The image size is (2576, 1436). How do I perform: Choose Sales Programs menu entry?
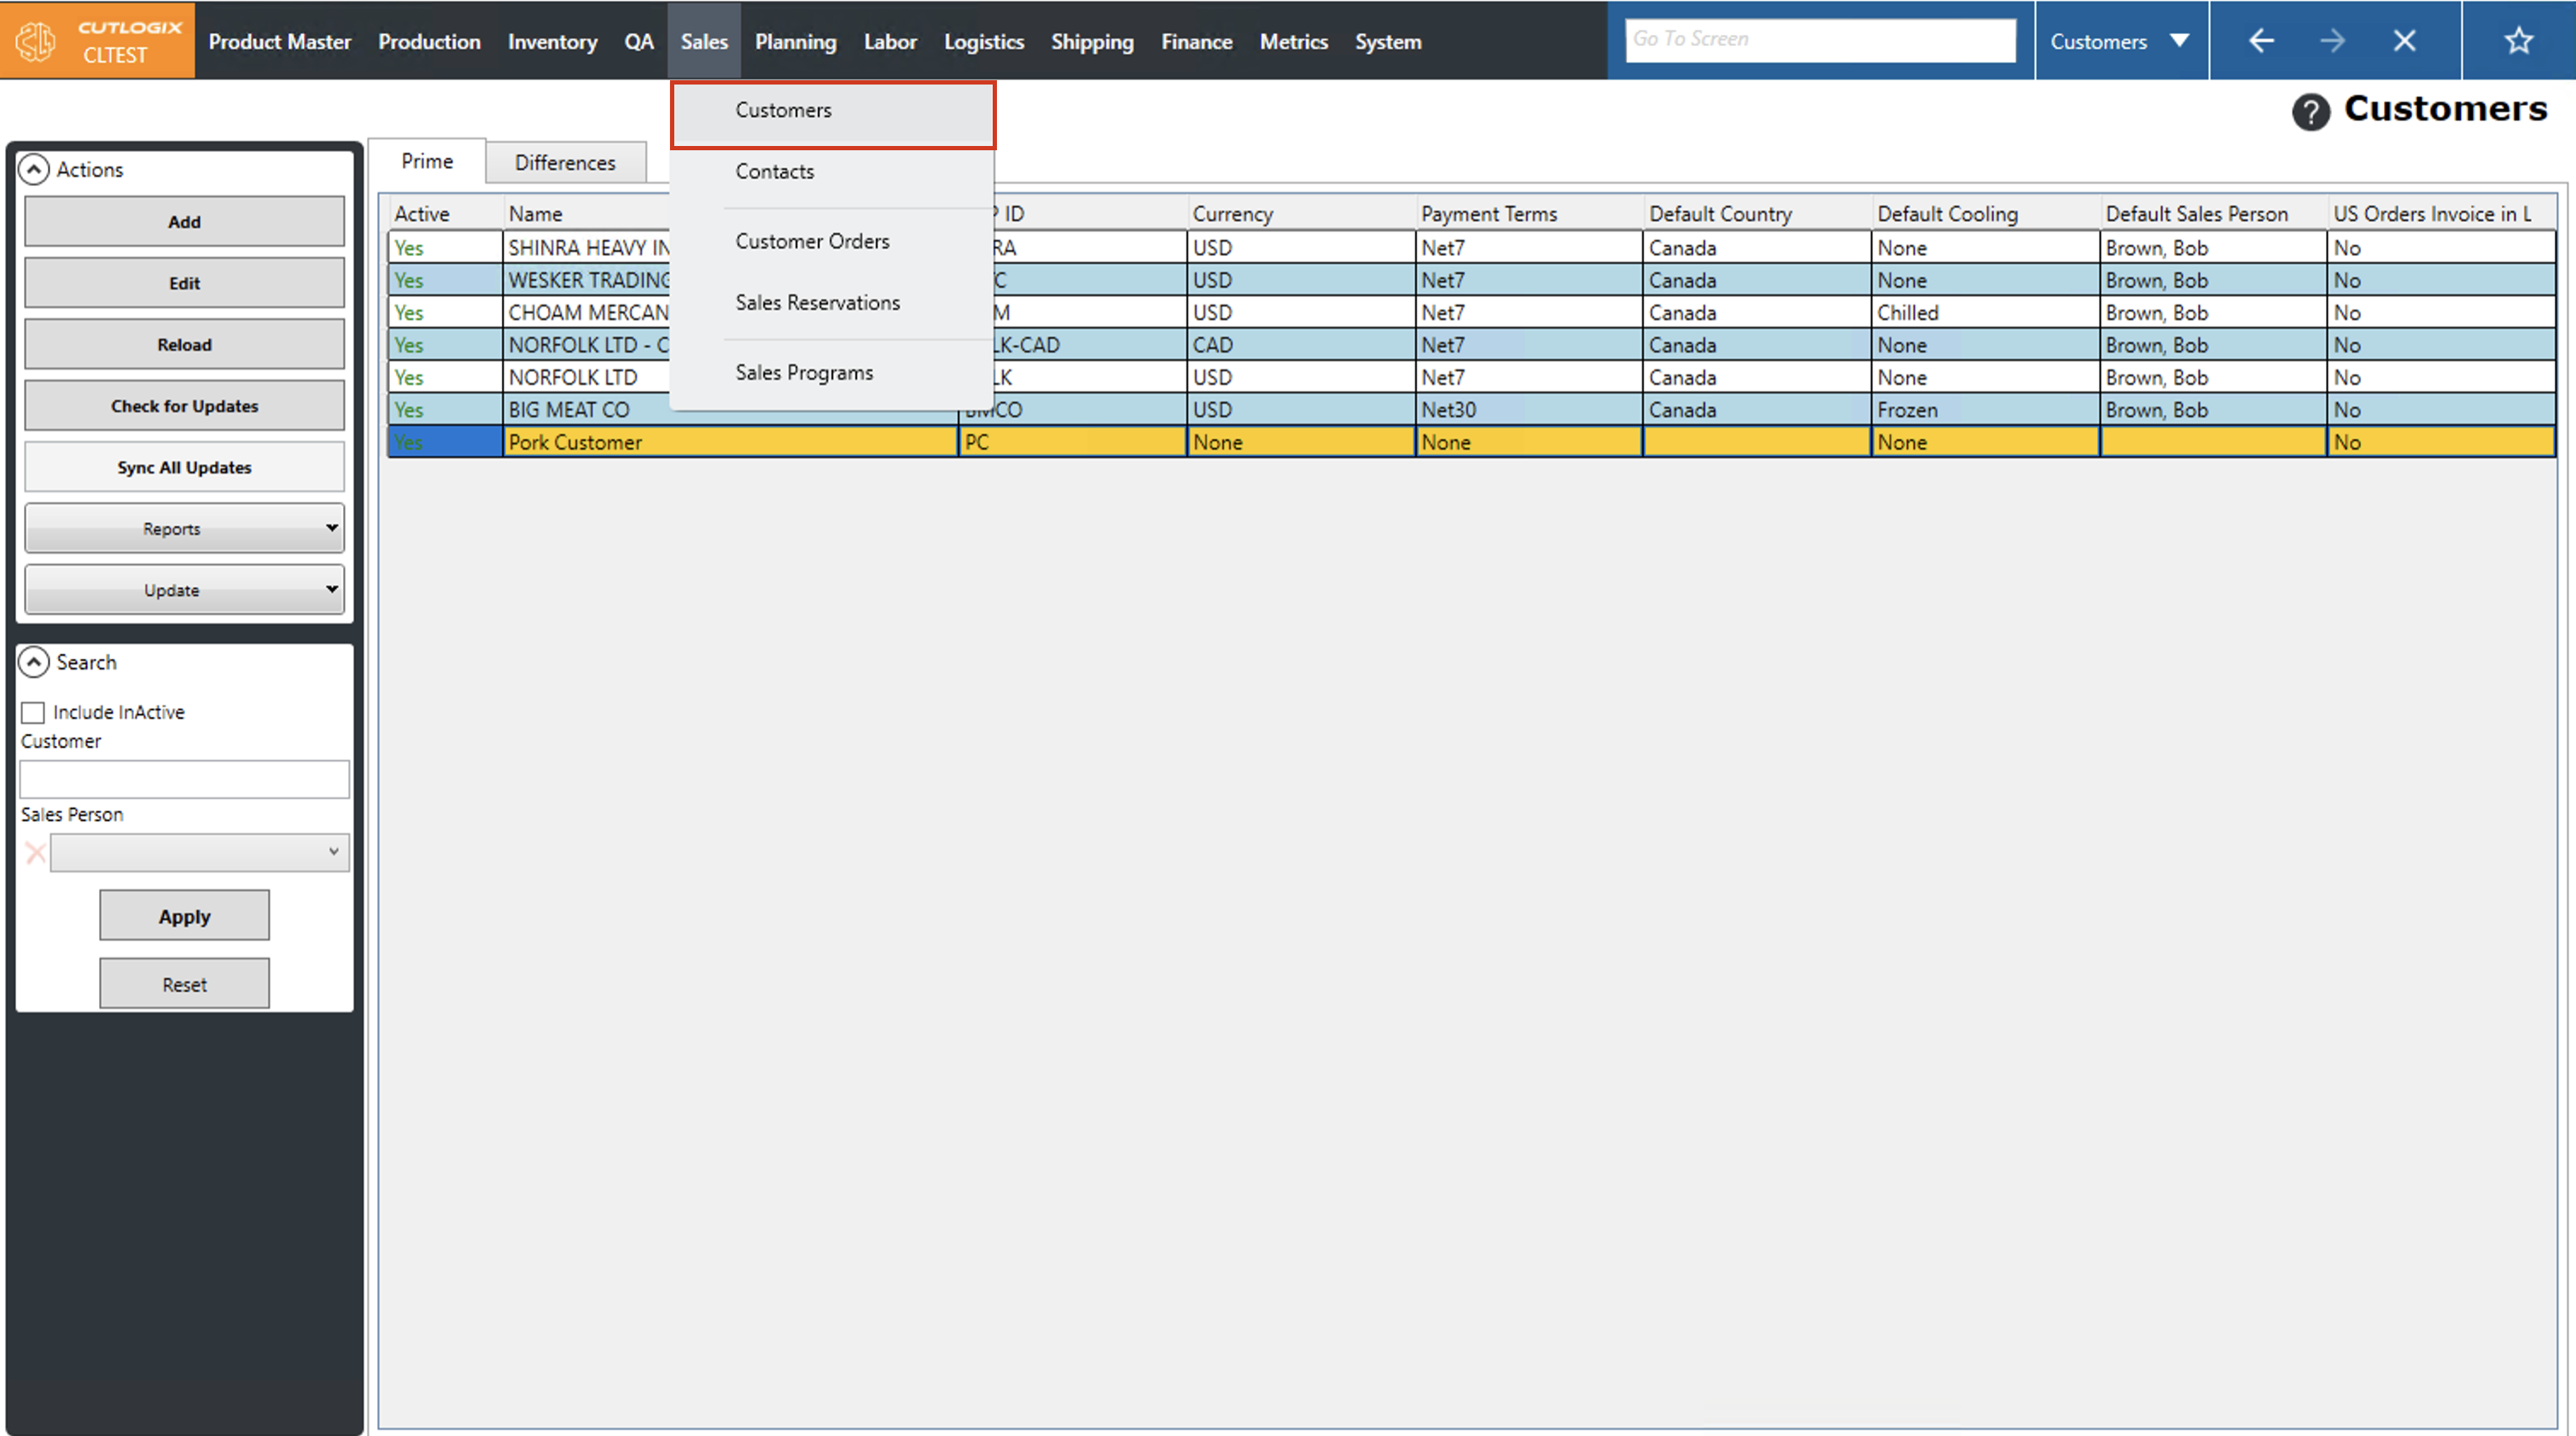pos(804,372)
